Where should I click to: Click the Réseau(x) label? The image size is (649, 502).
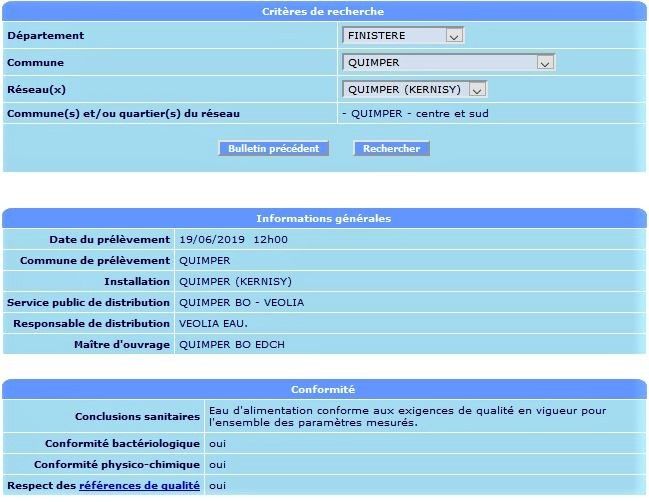click(x=36, y=89)
